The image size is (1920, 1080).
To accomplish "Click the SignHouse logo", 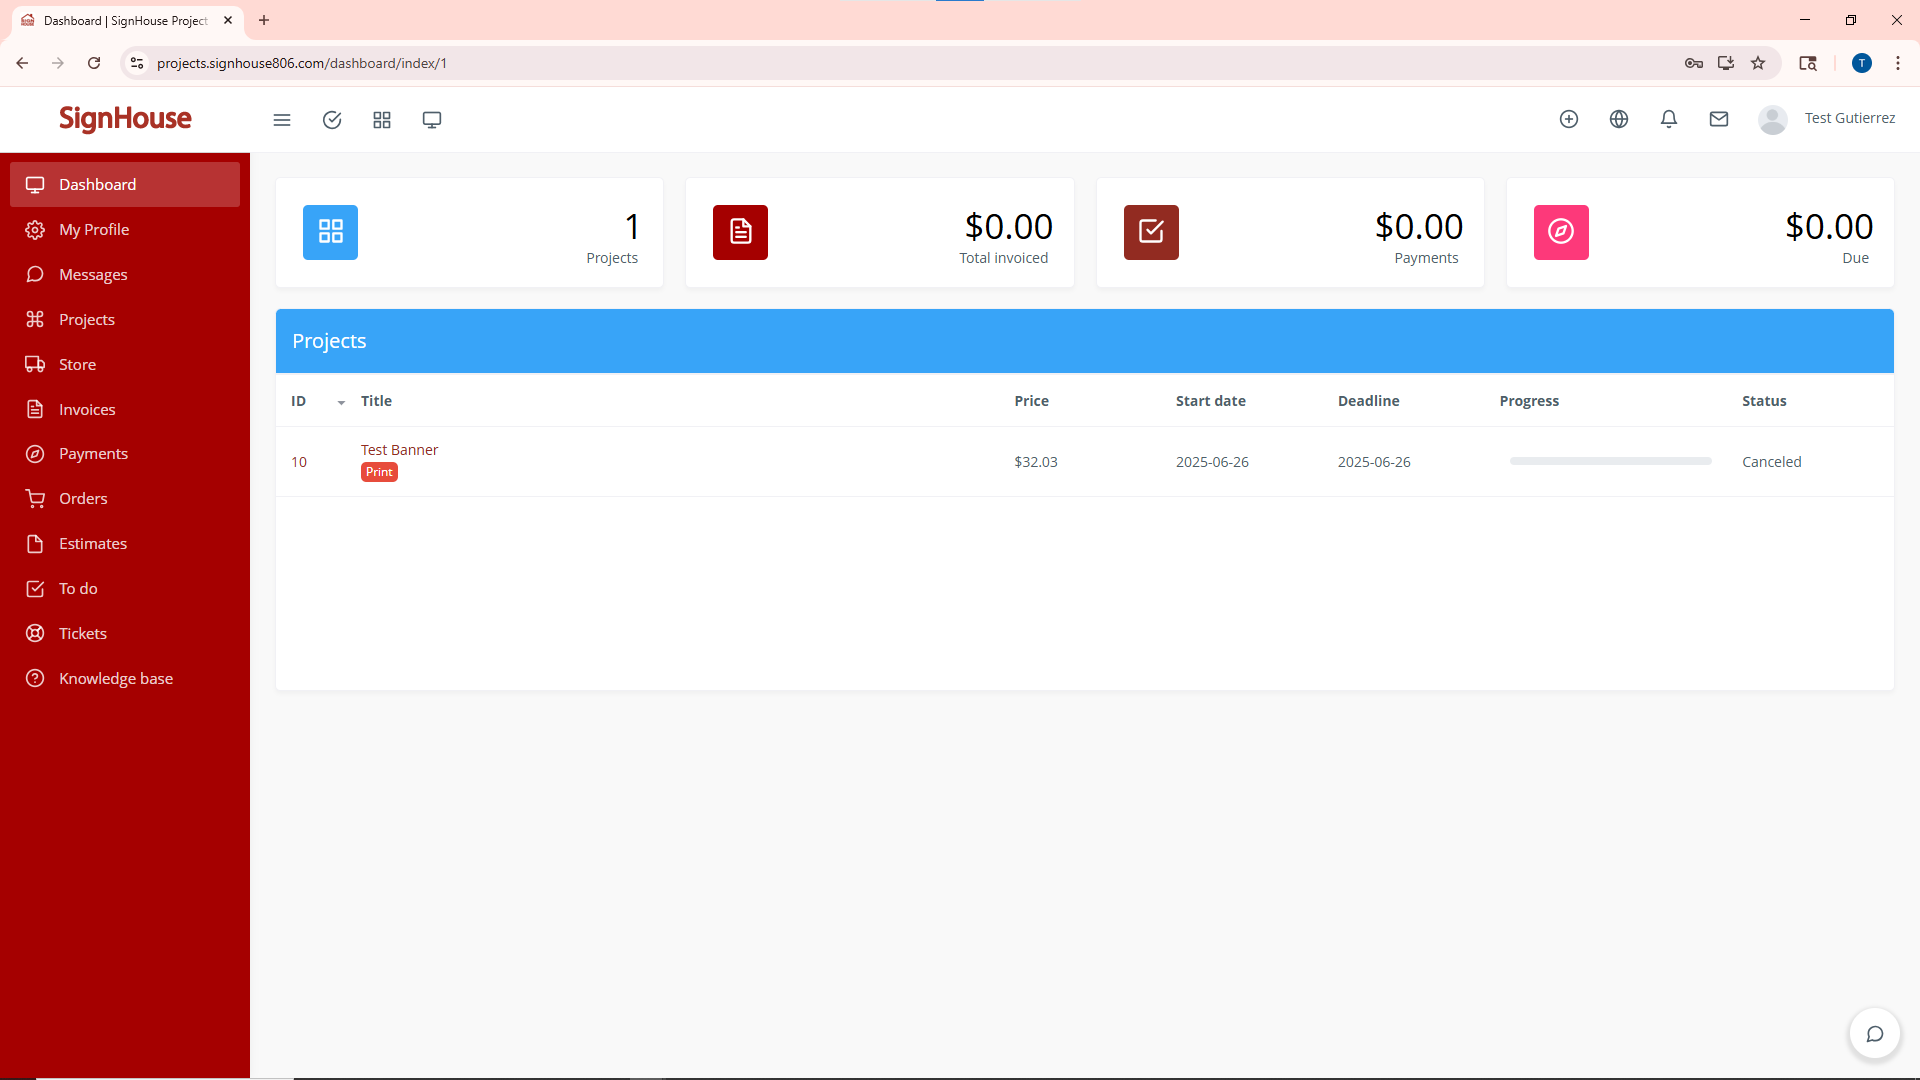I will [x=125, y=119].
